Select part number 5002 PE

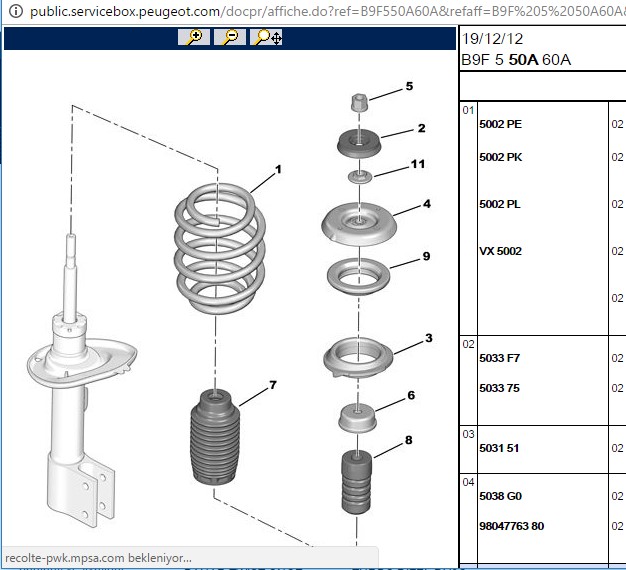click(501, 124)
